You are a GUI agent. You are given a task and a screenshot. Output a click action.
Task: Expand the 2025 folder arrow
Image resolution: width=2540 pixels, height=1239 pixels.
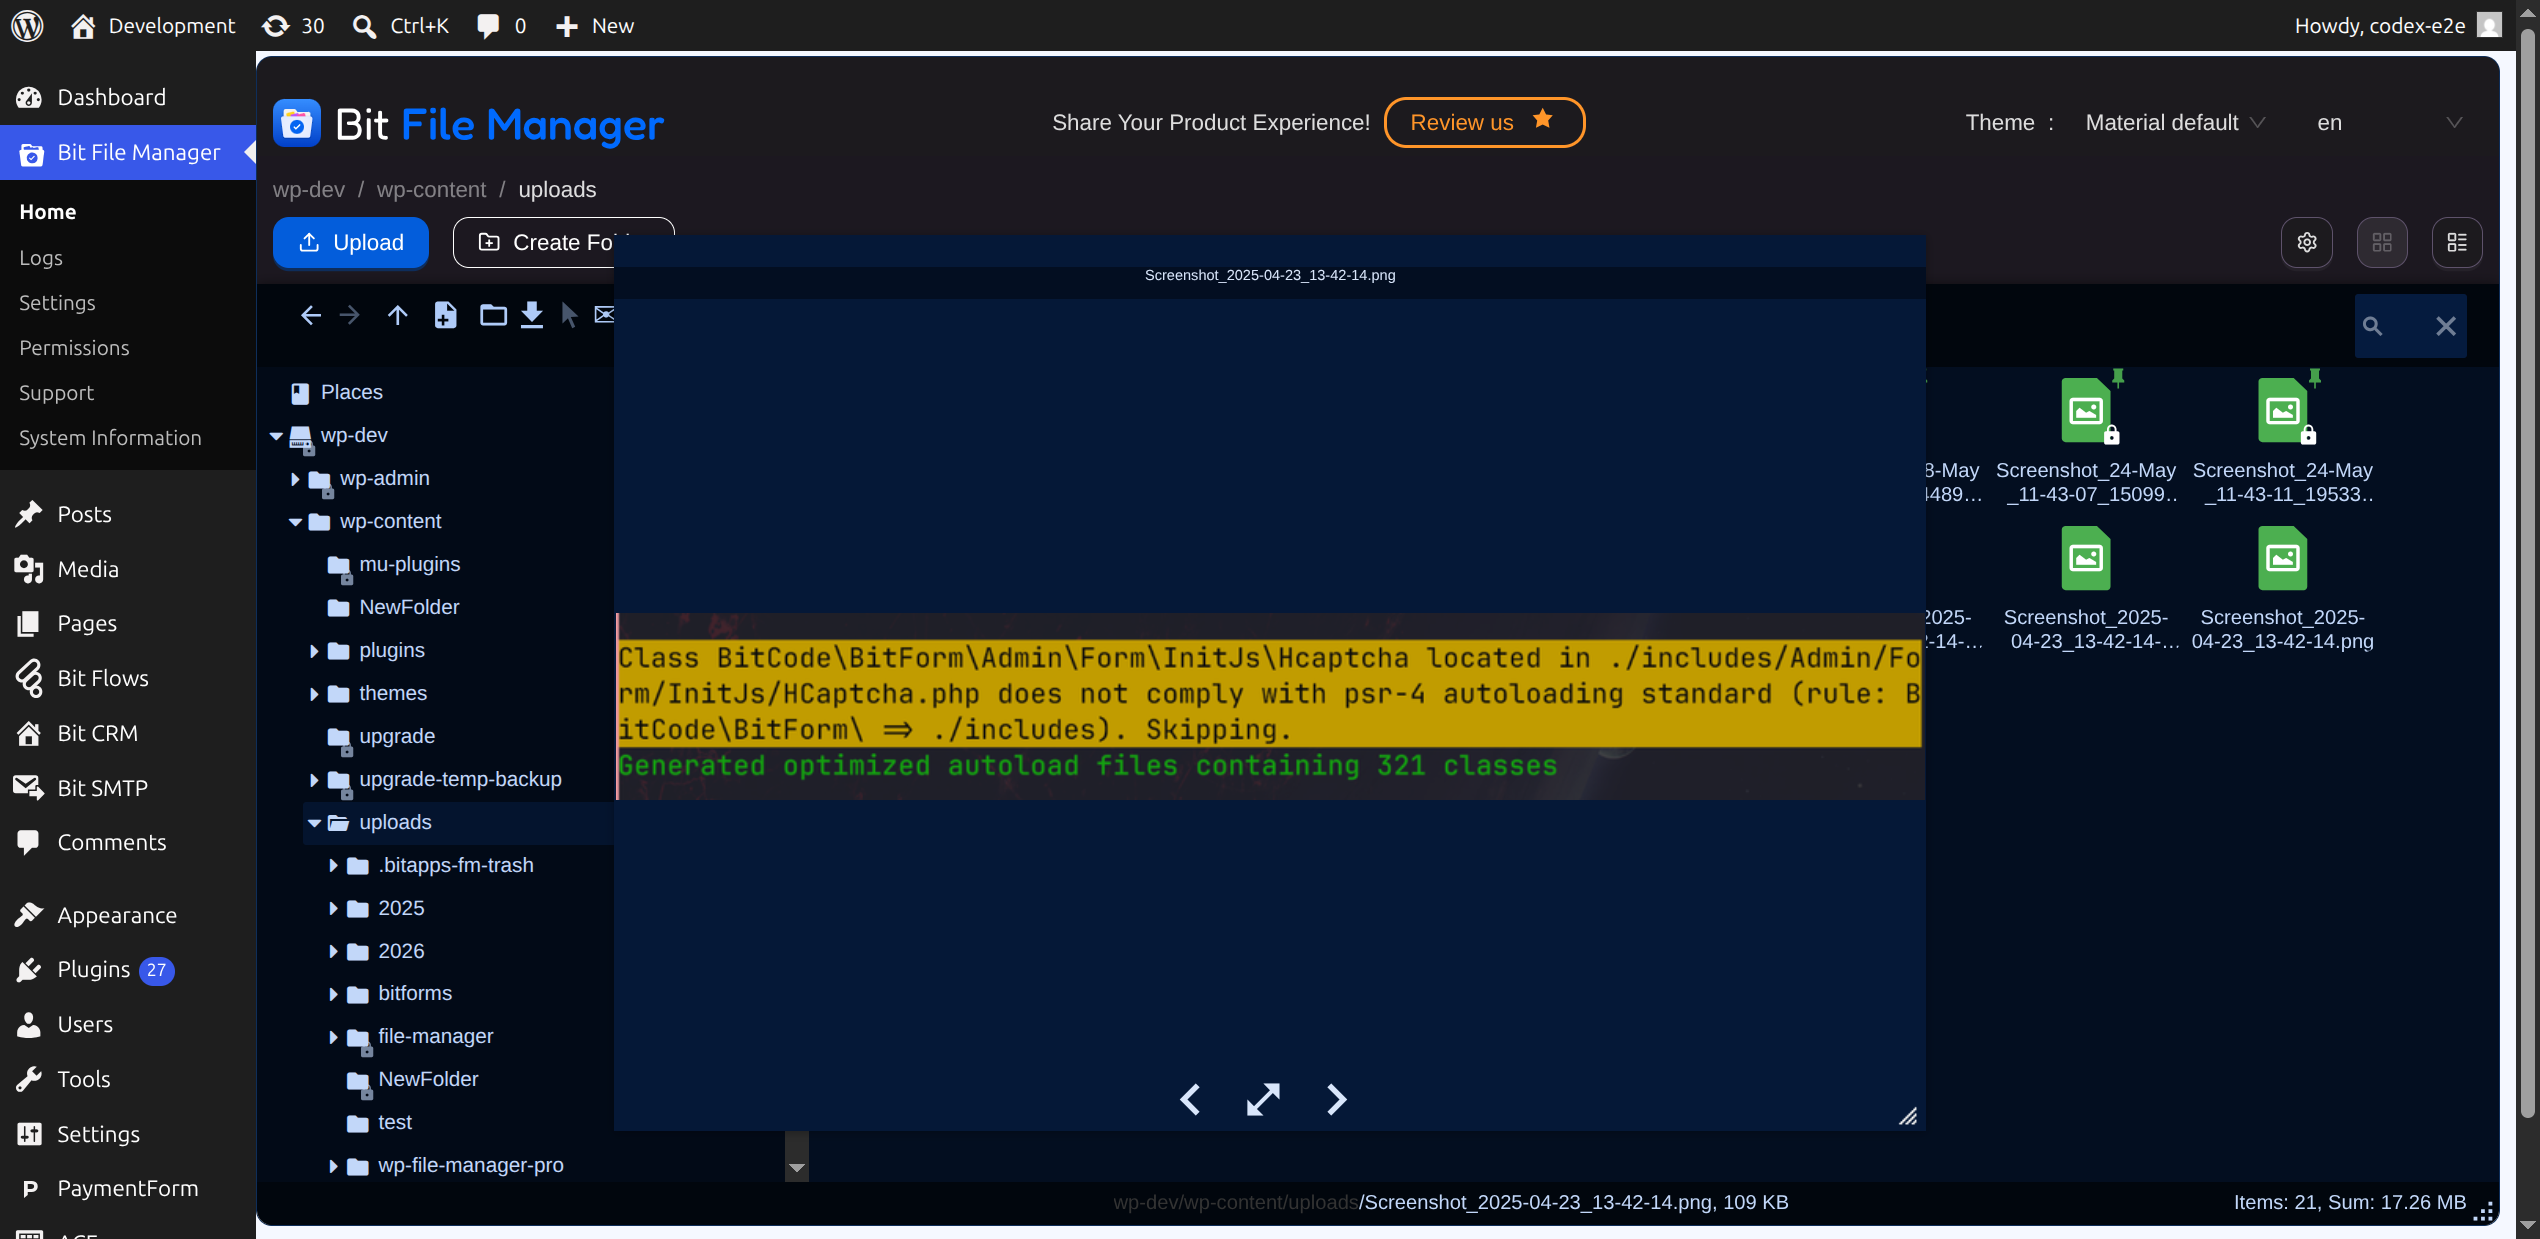[x=333, y=909]
